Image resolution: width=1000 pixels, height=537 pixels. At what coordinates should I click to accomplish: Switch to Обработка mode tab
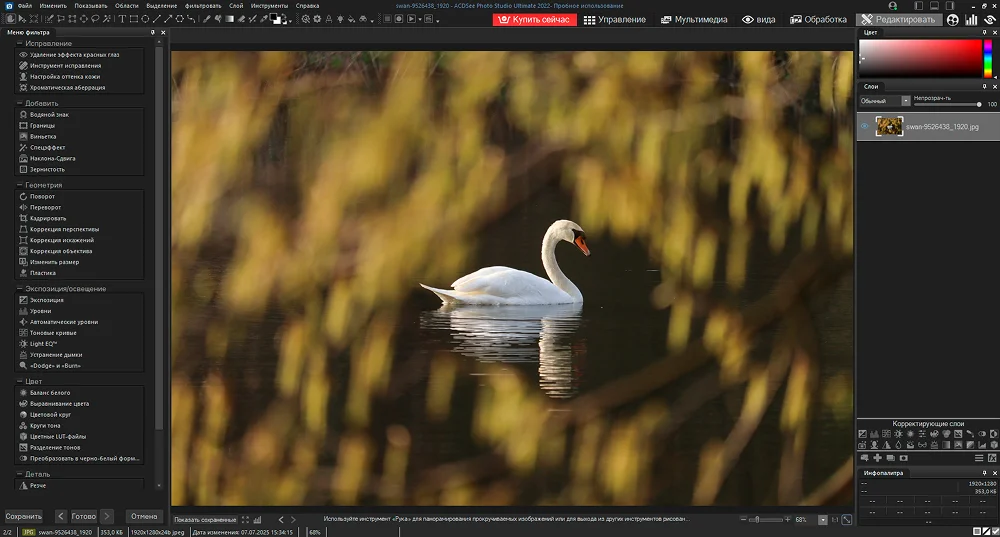818,20
